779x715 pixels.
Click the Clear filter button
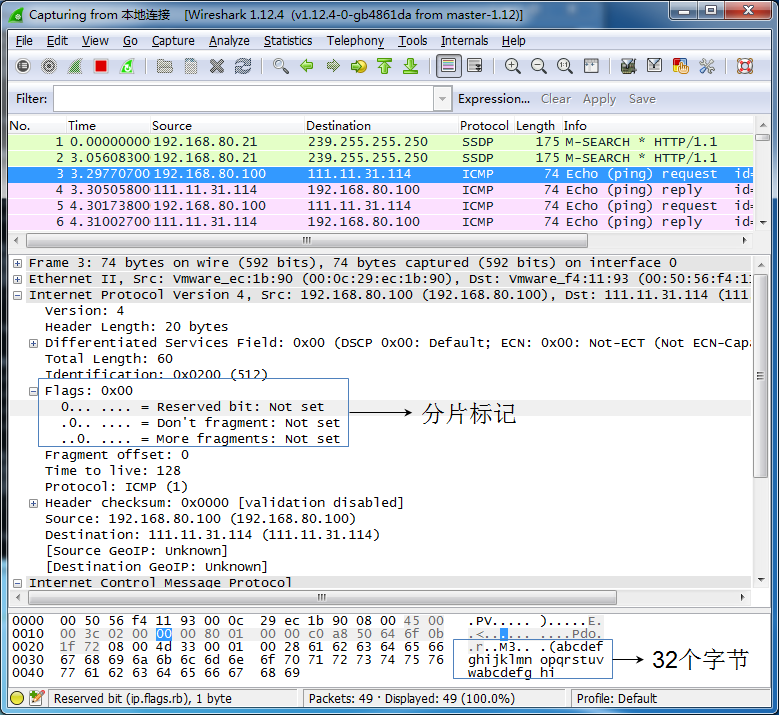tap(556, 99)
